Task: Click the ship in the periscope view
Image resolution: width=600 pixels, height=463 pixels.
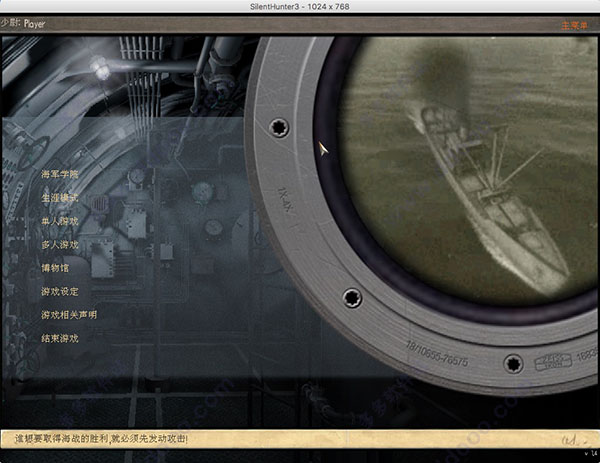Action: click(480, 200)
